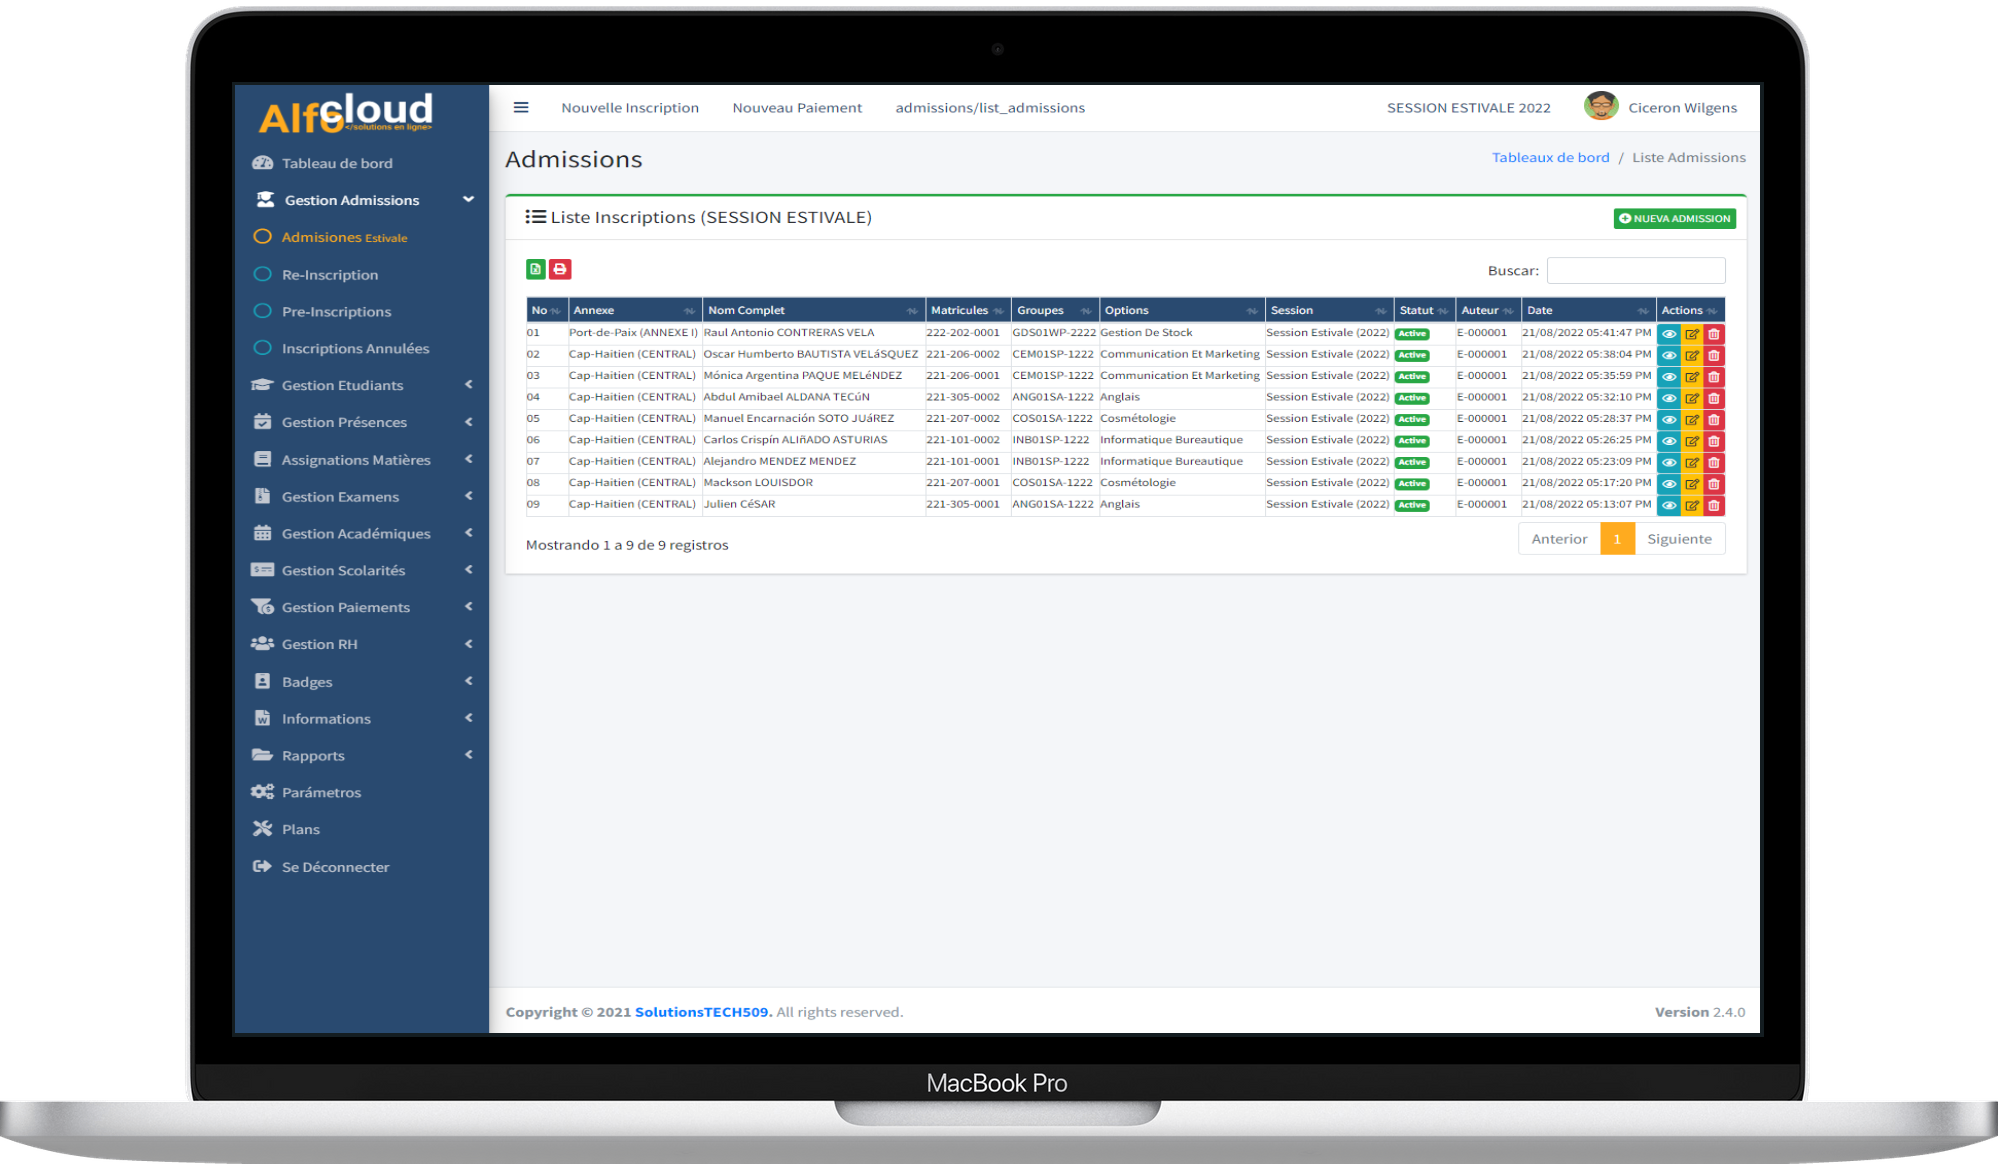Collapse the Gestion Admissions menu
This screenshot has width=2002, height=1172.
tap(352, 200)
